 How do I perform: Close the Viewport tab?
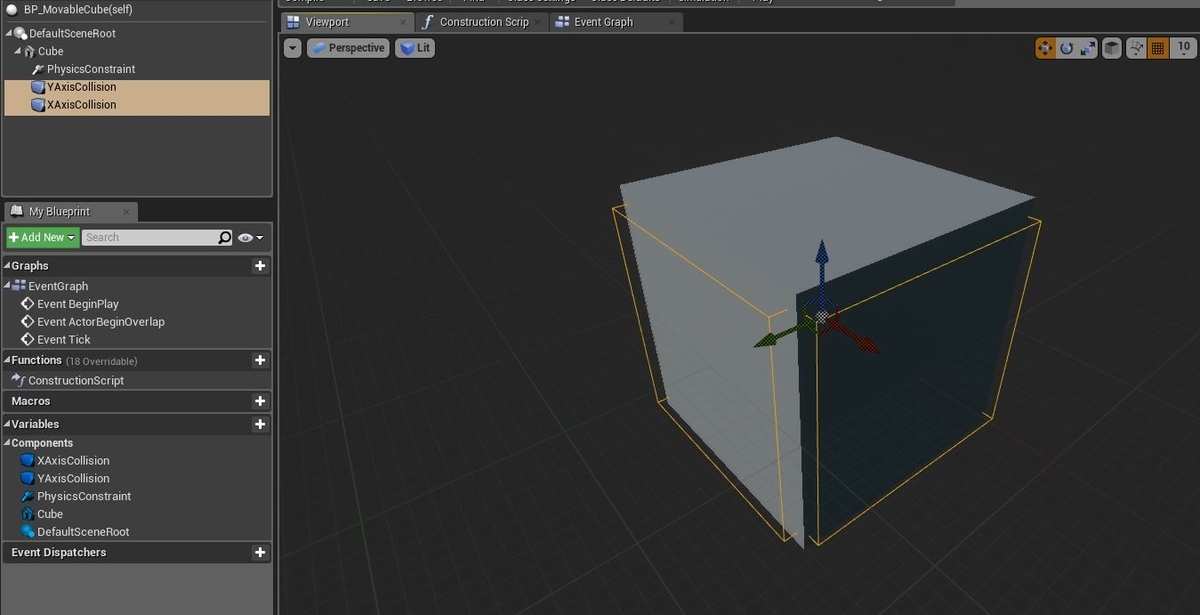(x=403, y=22)
